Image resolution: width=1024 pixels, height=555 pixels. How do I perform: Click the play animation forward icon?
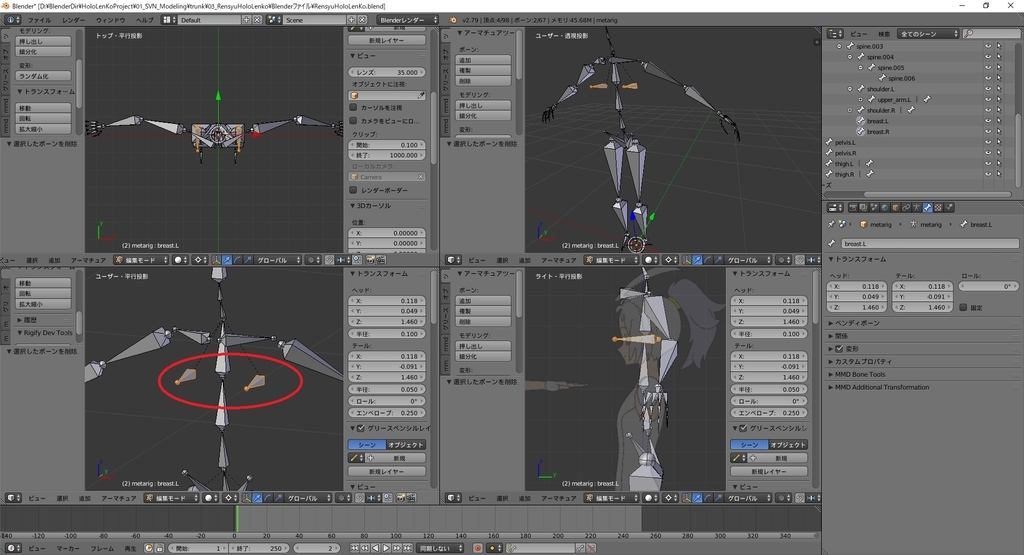pyautogui.click(x=386, y=548)
